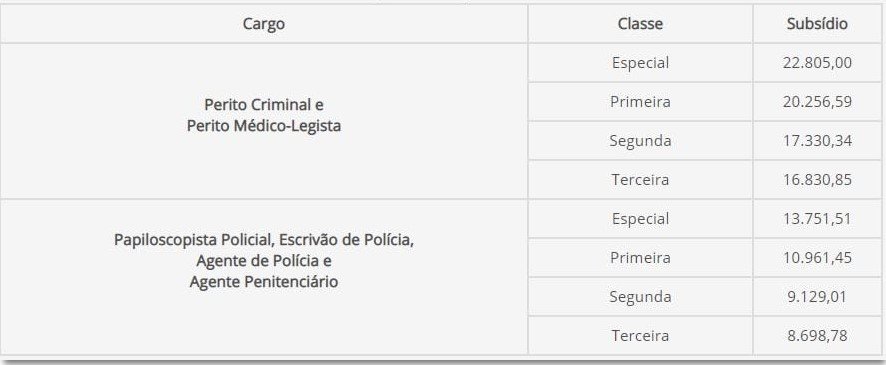Select the Perito Criminal e Perito Médico-Legista cell

(x=264, y=121)
